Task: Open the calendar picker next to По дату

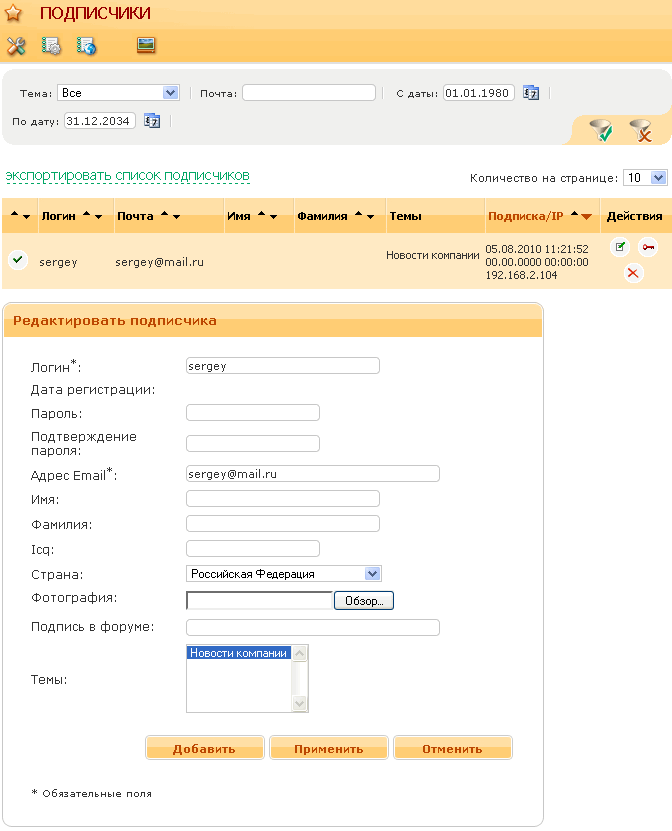Action: click(152, 121)
